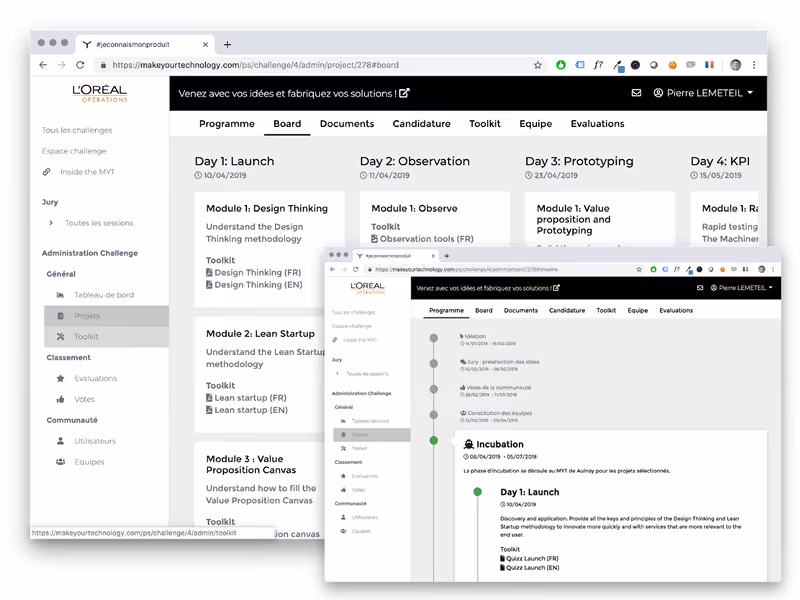The height and width of the screenshot is (600, 800).
Task: Expand Toutes les sessions chevron in the rear window
Action: (51, 223)
